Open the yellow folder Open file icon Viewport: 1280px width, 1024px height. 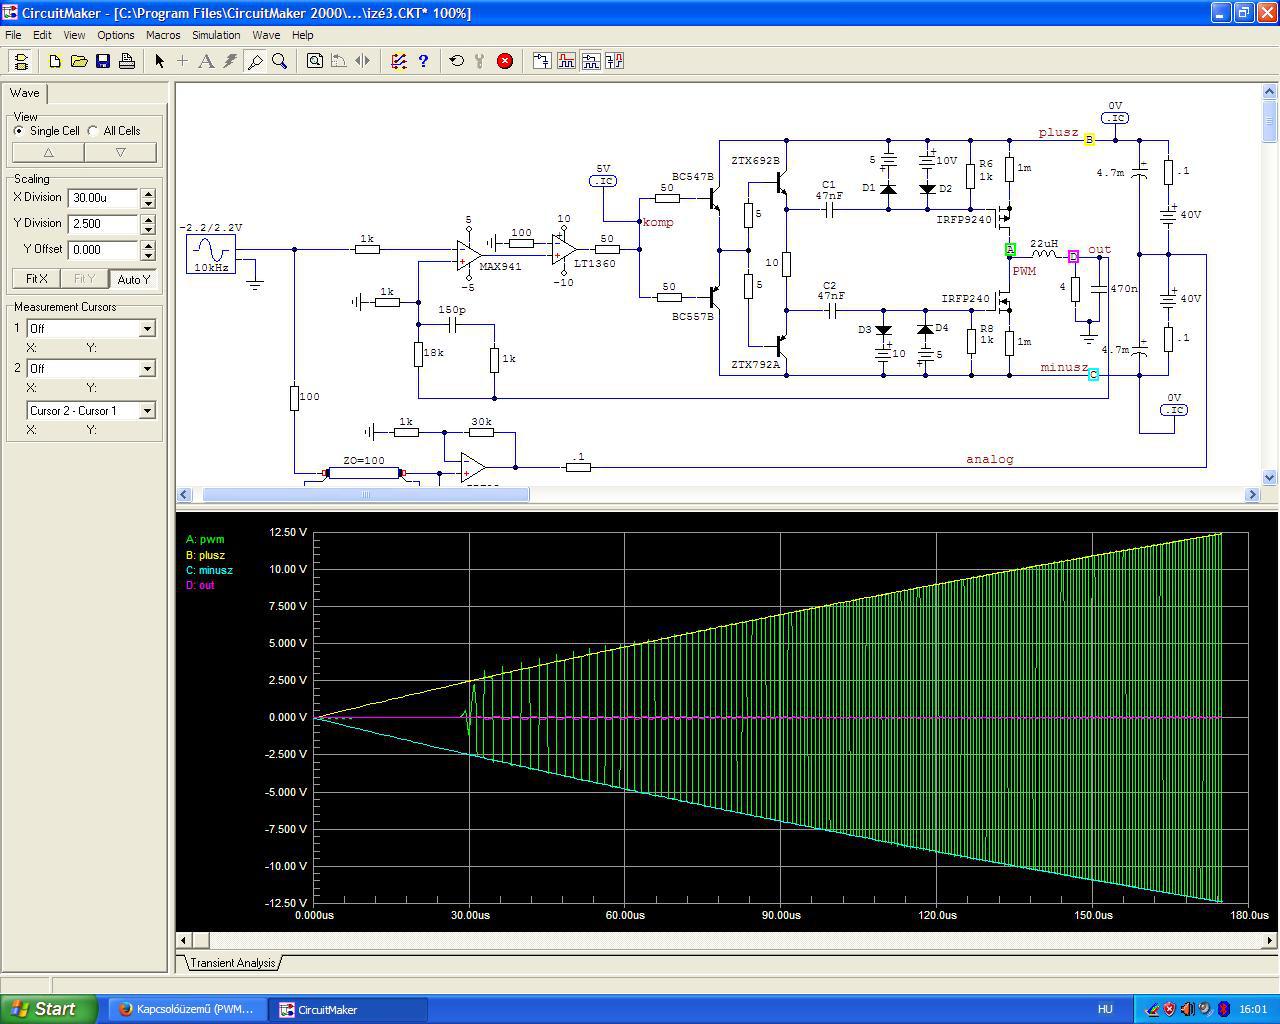(79, 61)
